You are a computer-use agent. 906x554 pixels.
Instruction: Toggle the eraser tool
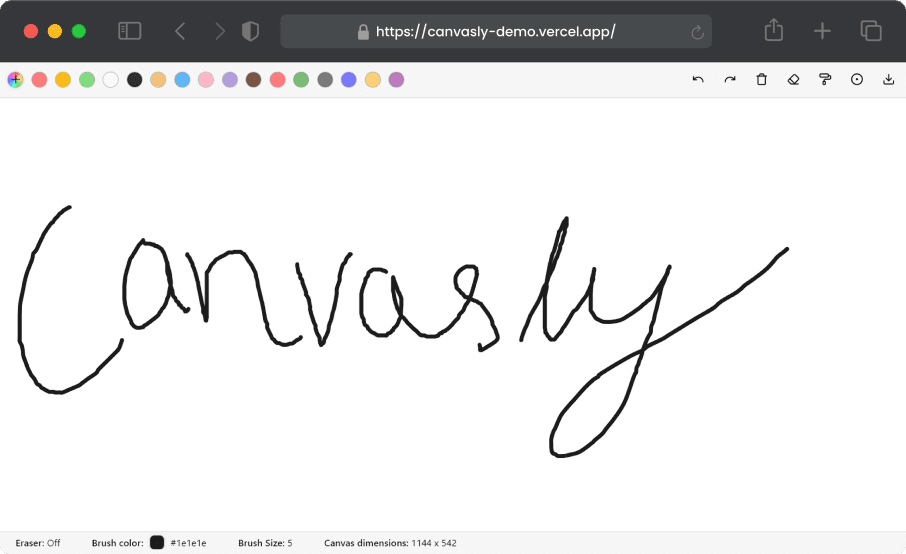[793, 79]
